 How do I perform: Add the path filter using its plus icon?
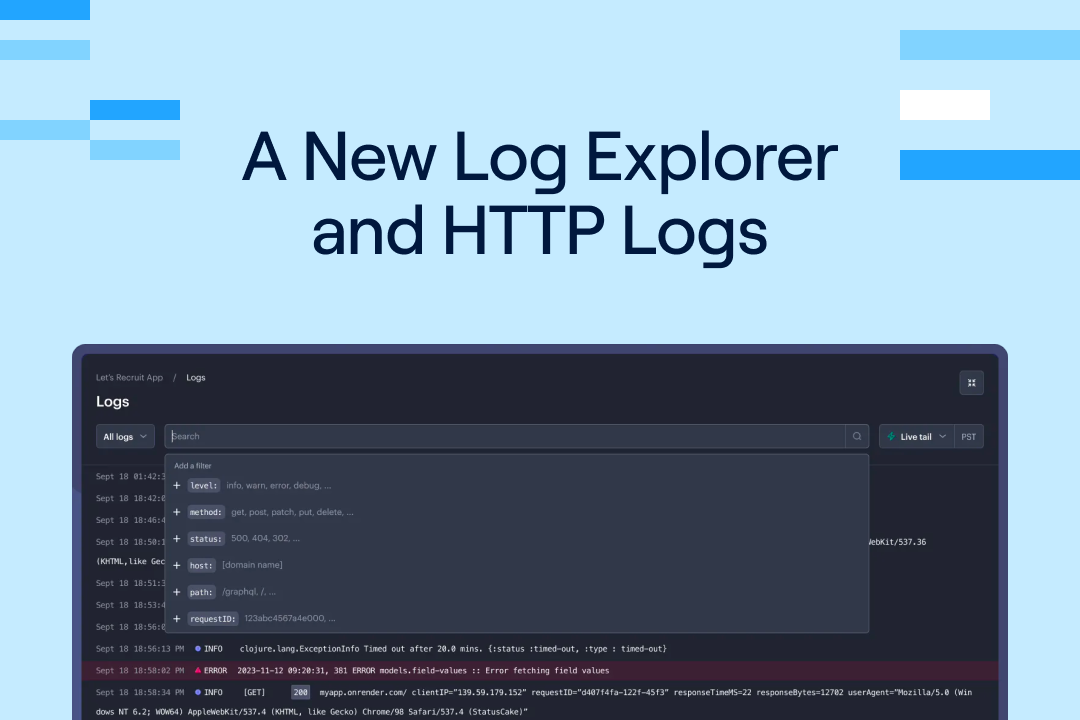click(176, 592)
